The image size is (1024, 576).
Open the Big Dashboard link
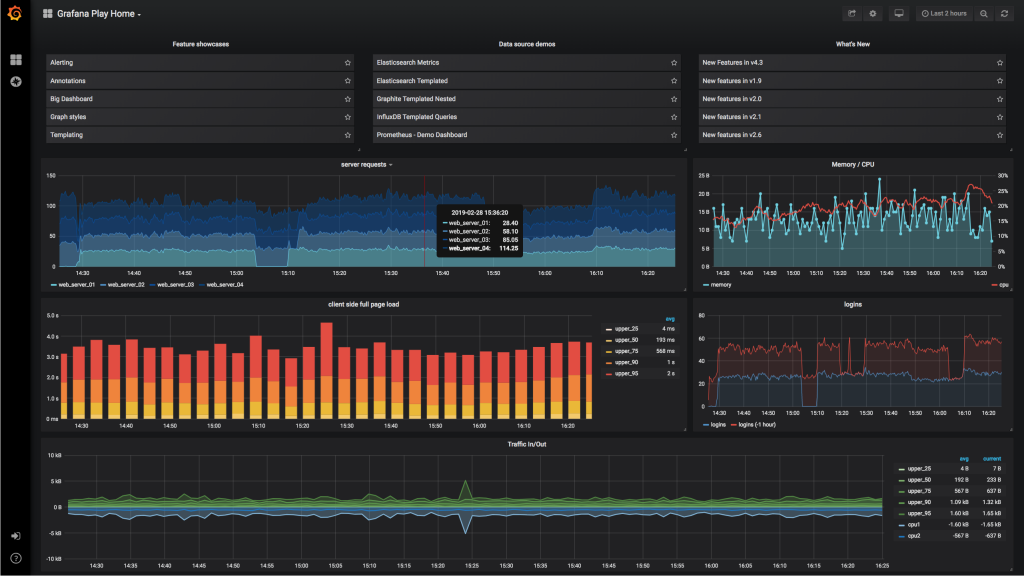tap(71, 99)
